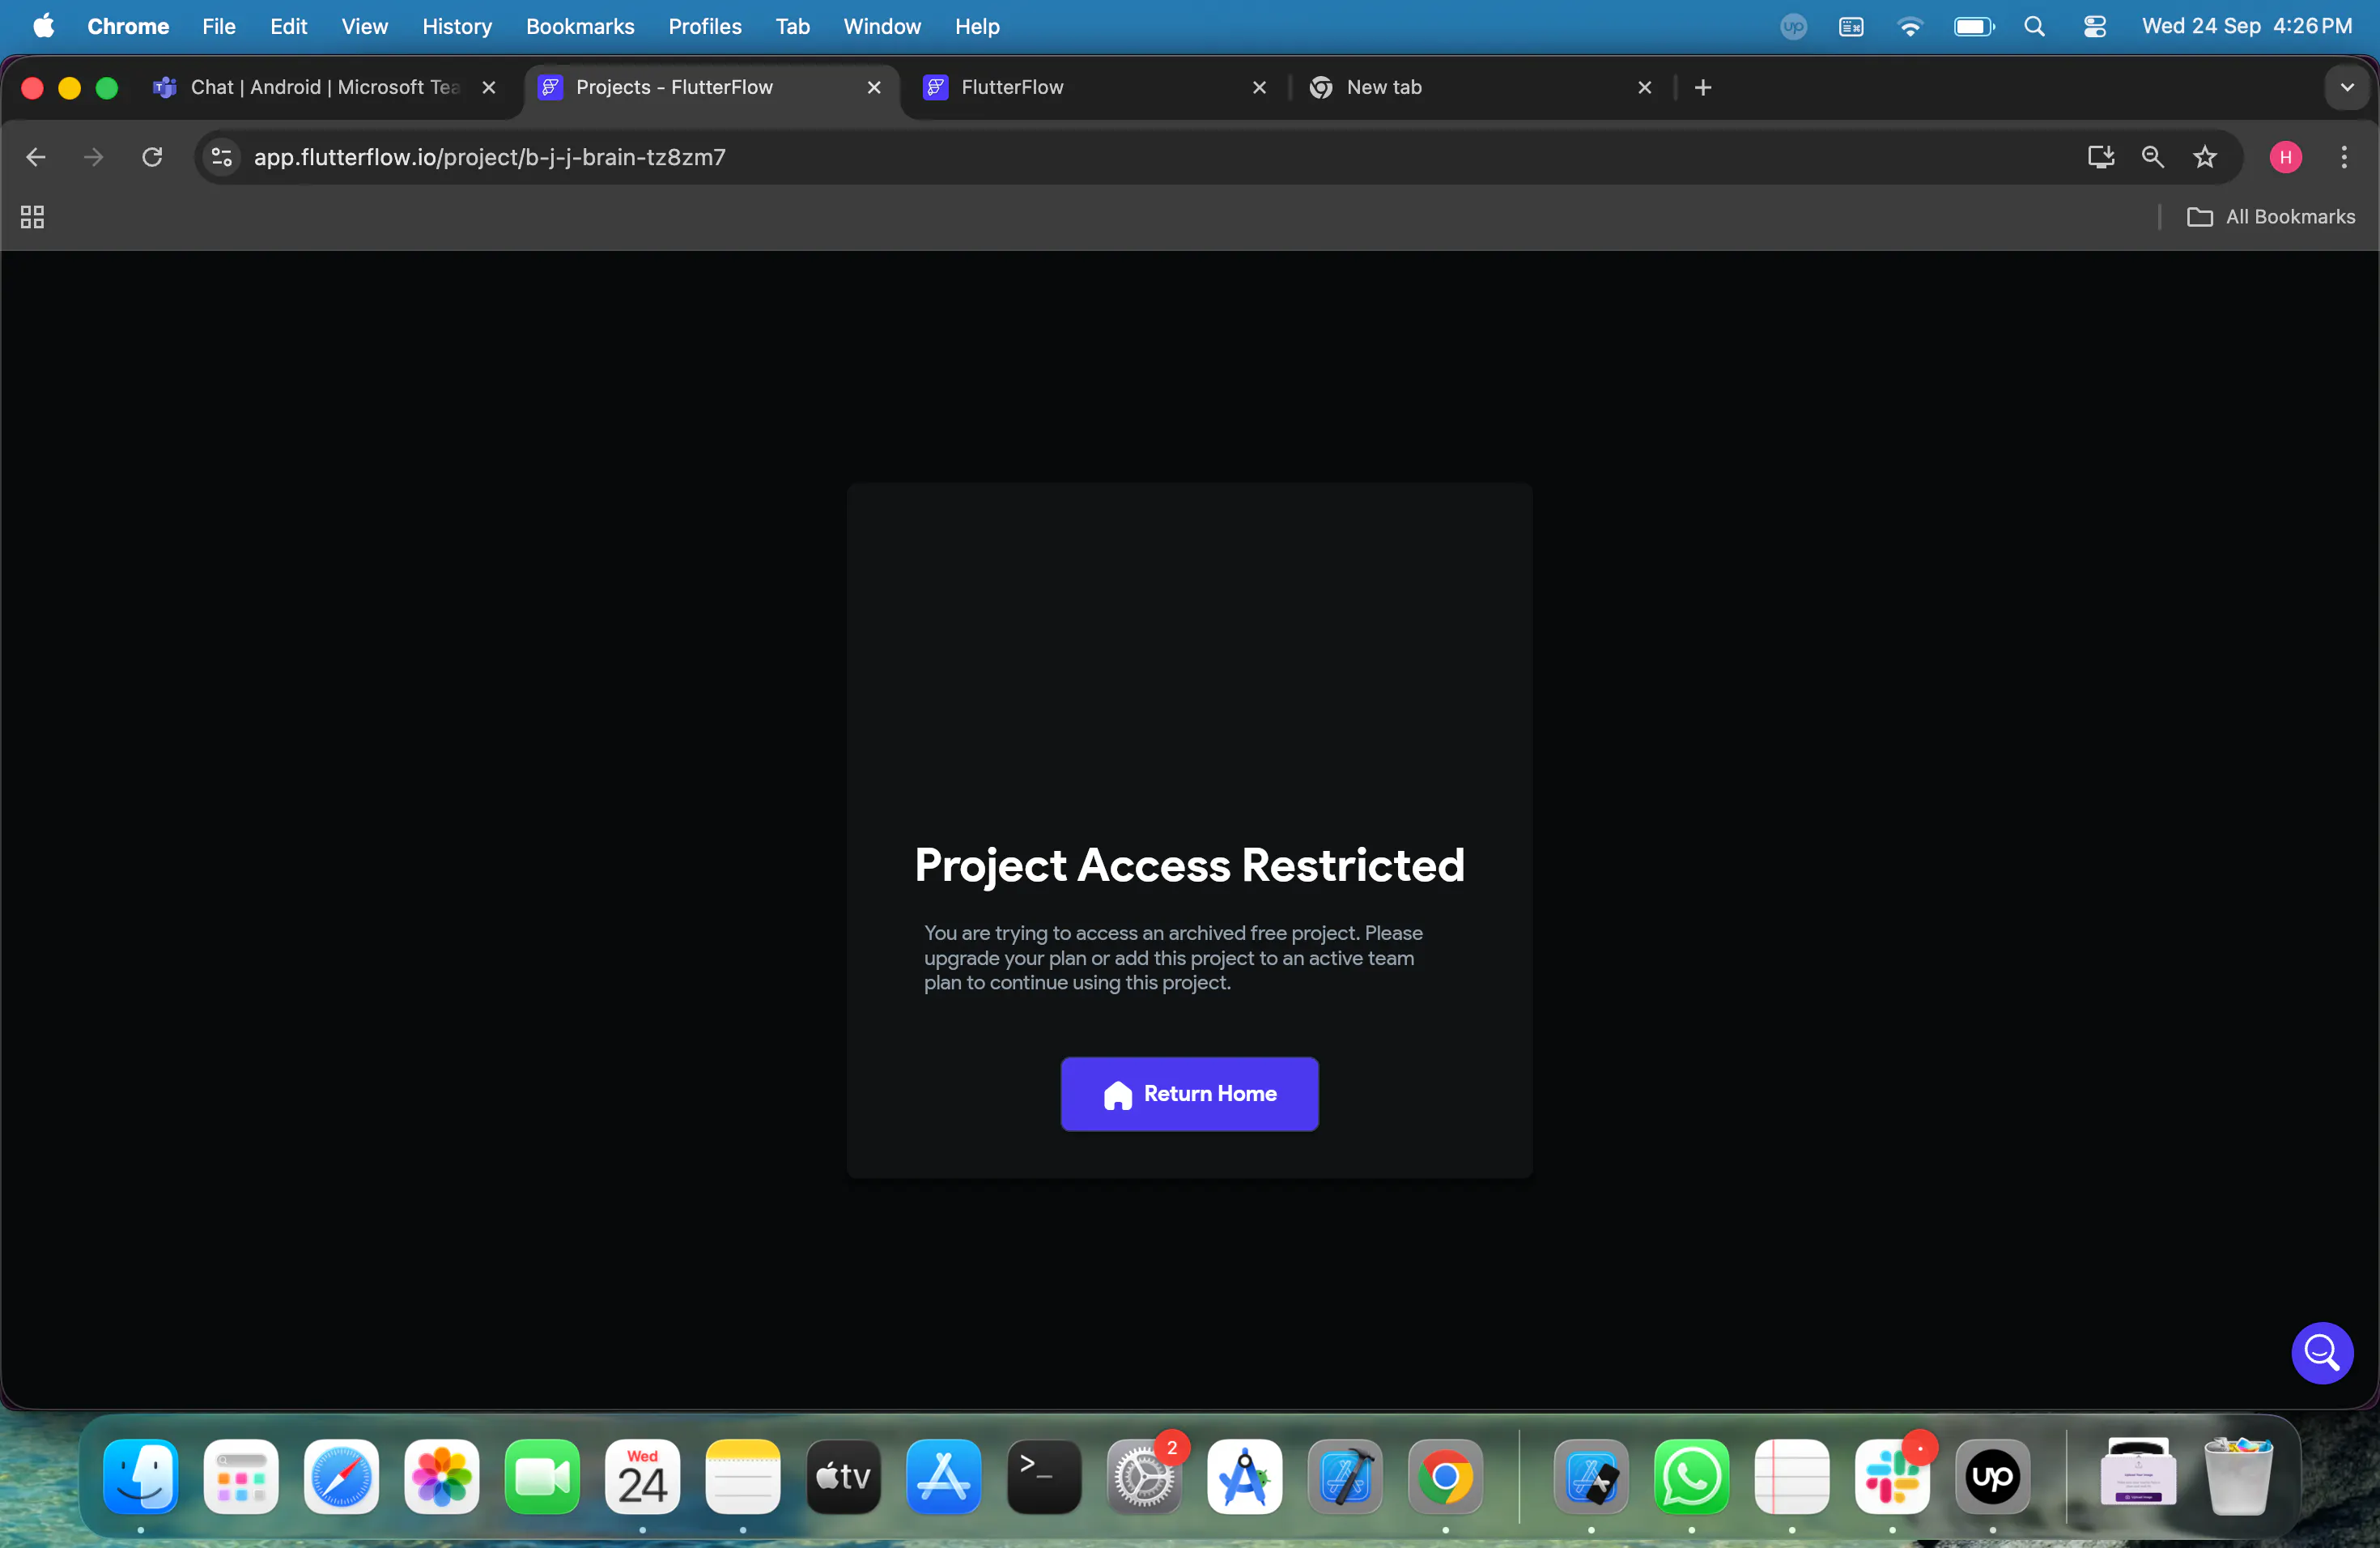
Task: View site information icon in address bar
Action: 222,157
